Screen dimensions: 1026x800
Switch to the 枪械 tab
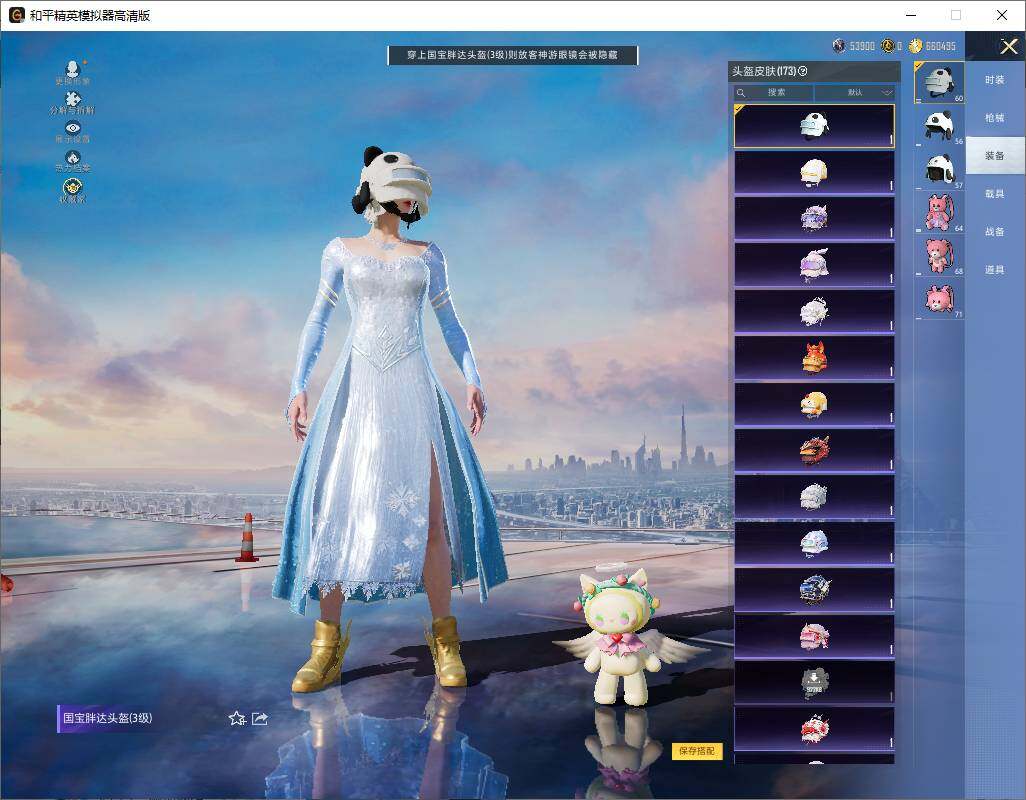(x=995, y=118)
